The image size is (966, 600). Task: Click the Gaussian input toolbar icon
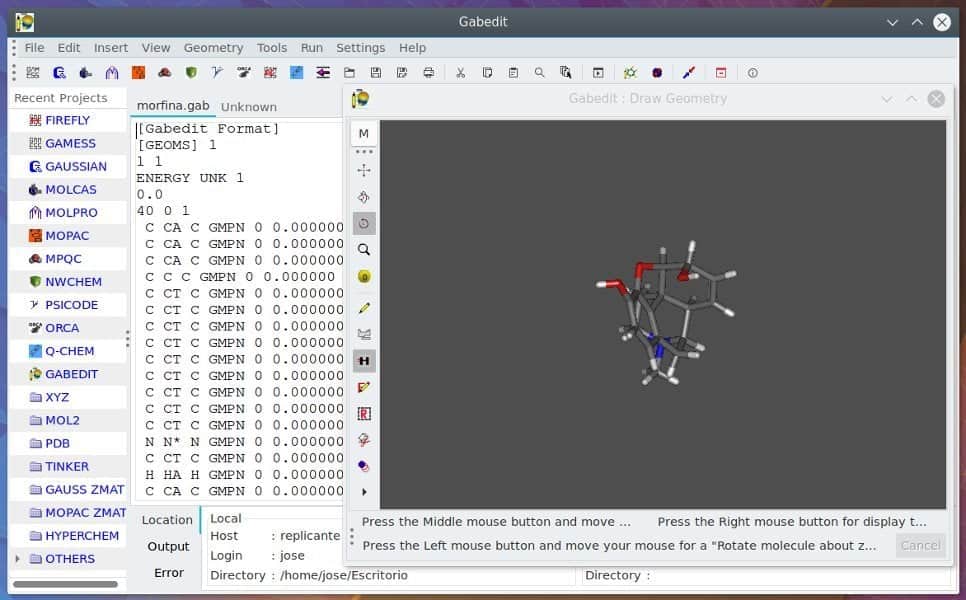coord(59,73)
